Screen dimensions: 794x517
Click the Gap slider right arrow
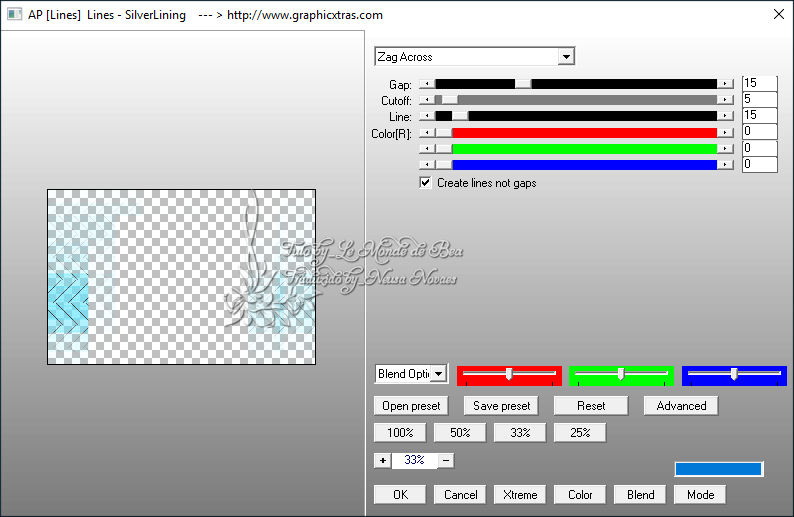point(726,84)
